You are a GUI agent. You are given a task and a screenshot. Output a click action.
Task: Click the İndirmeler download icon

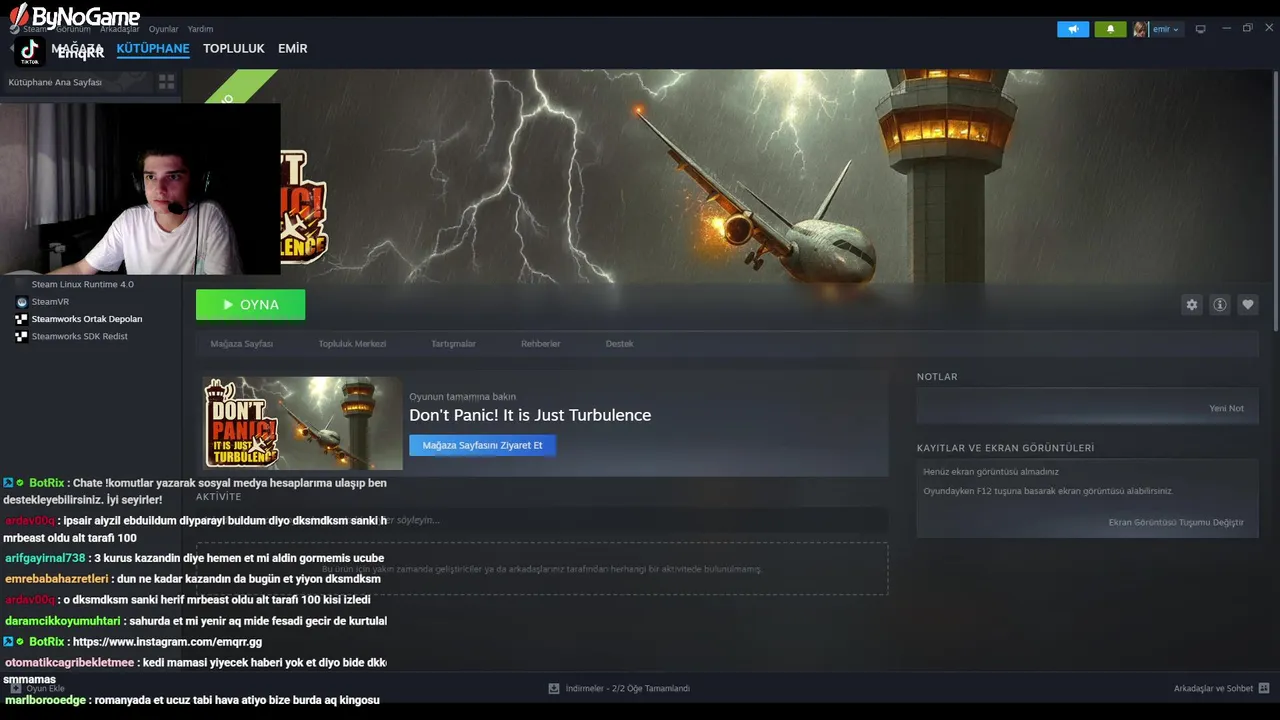[x=554, y=688]
